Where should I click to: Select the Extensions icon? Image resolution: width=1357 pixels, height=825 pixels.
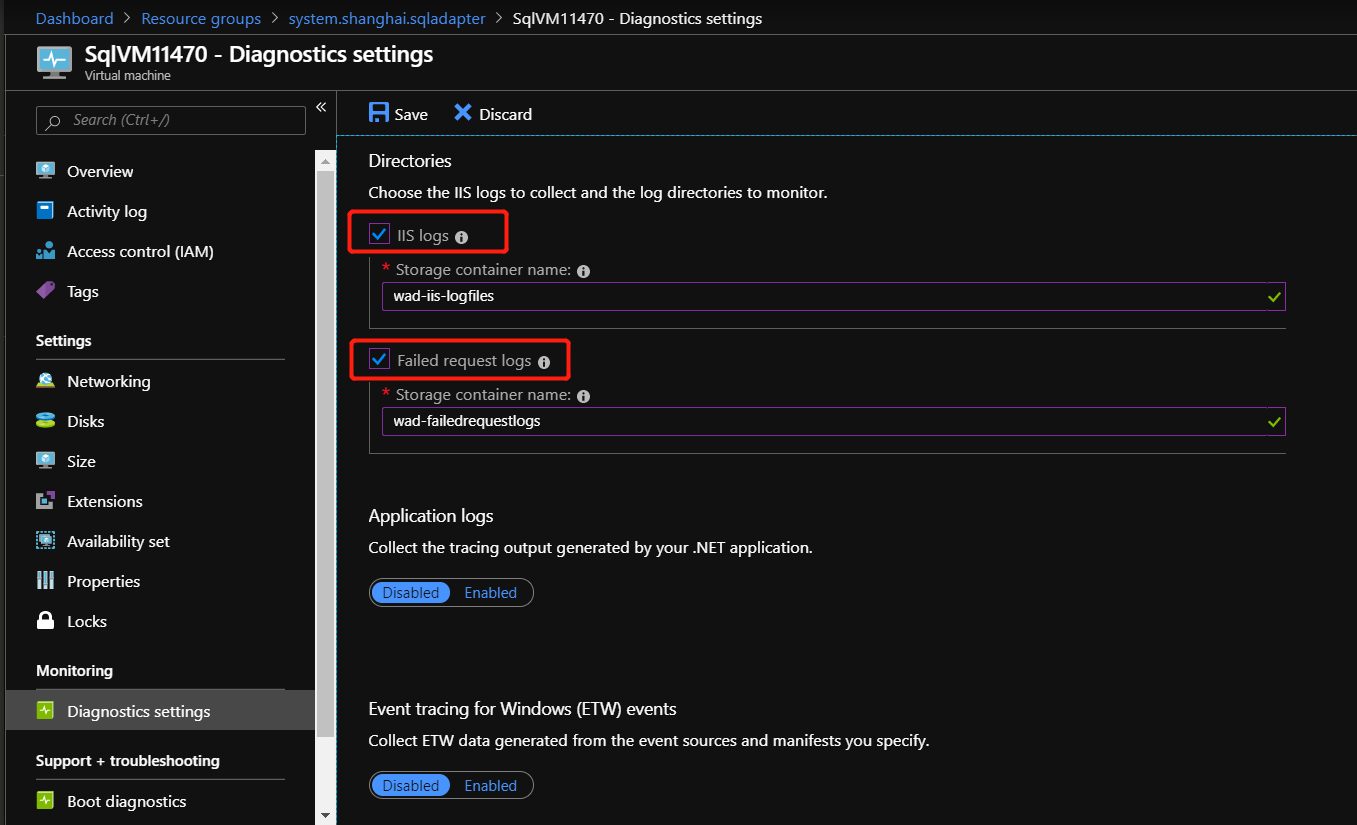(x=46, y=501)
